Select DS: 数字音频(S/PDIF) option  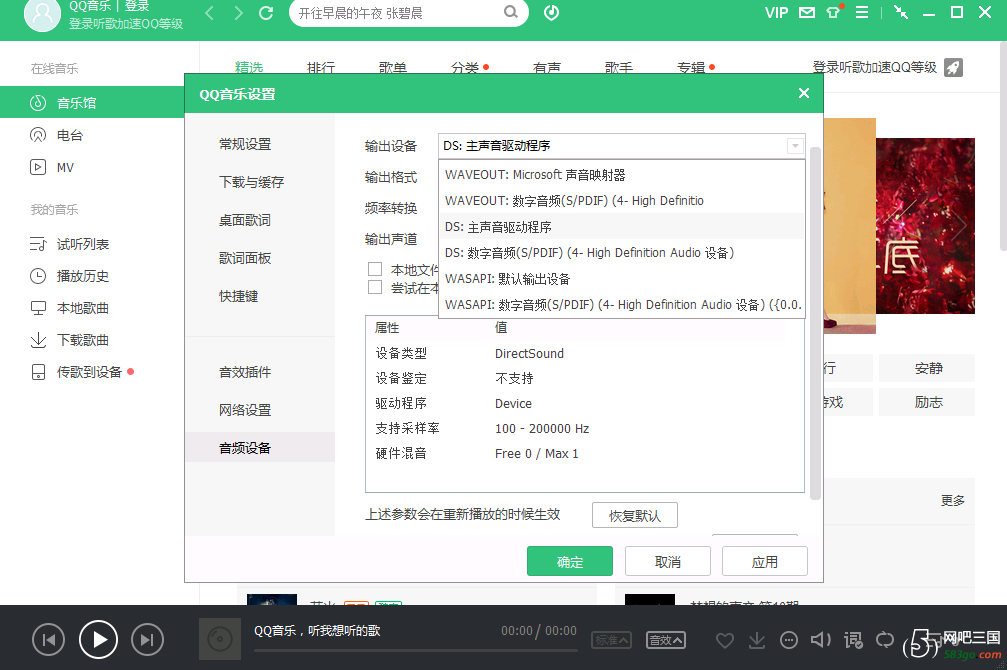click(x=621, y=252)
